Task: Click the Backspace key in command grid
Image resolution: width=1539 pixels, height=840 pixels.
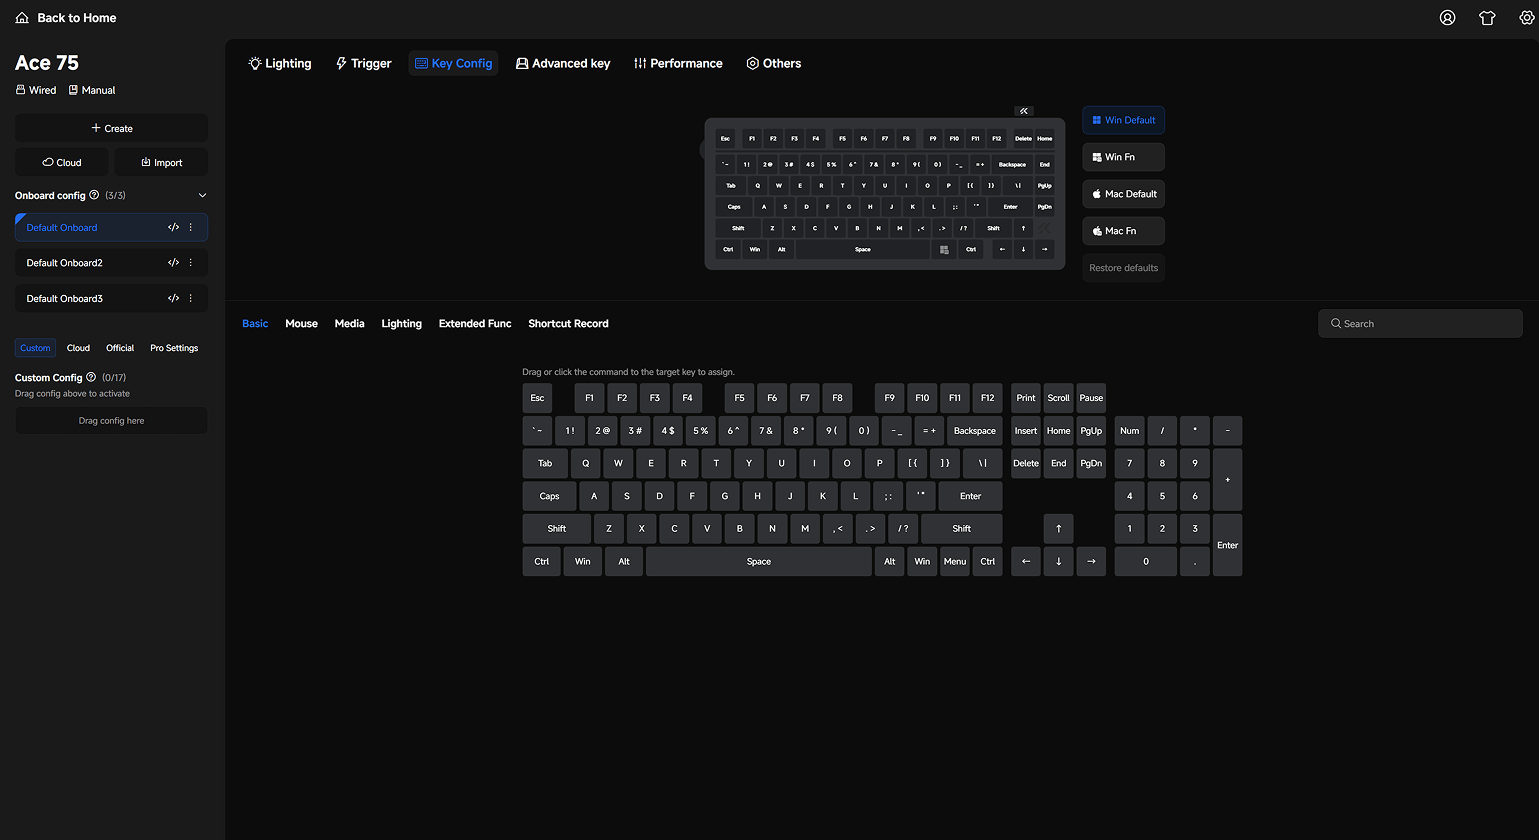Action: [x=974, y=431]
